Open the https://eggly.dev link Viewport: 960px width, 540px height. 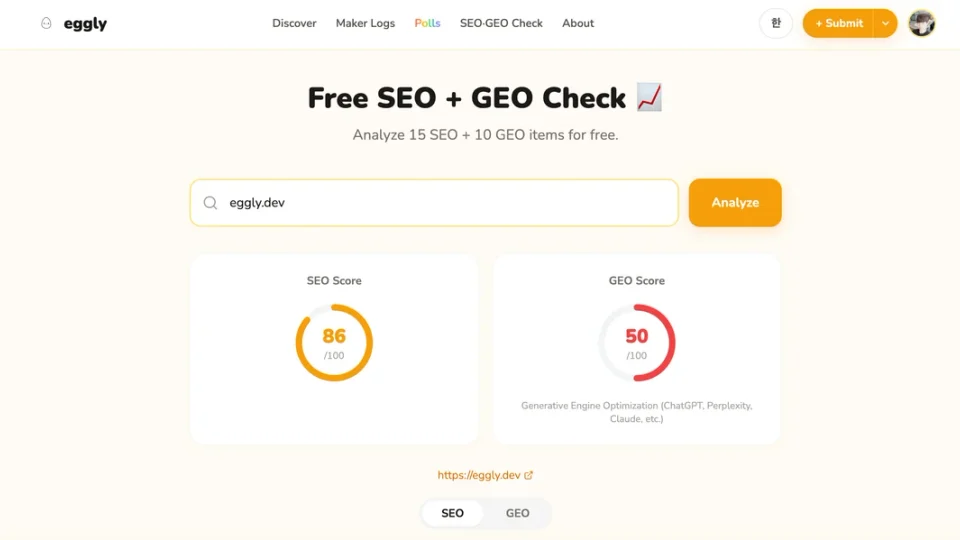coord(479,476)
